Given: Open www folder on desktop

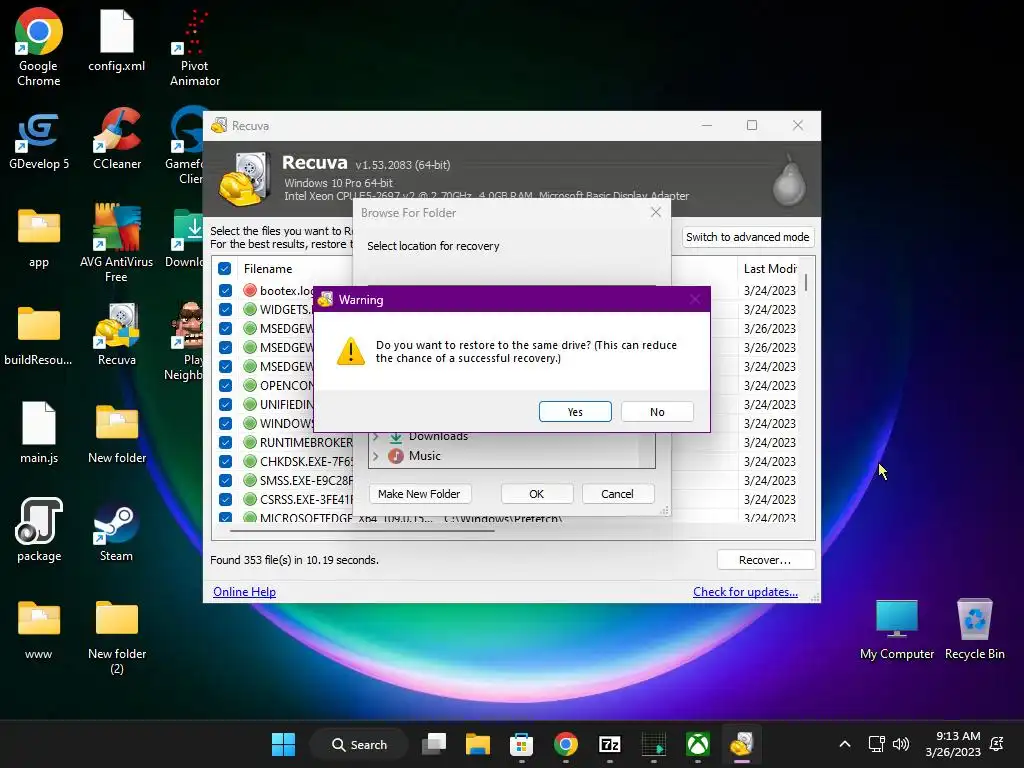Looking at the screenshot, I should coord(39,630).
